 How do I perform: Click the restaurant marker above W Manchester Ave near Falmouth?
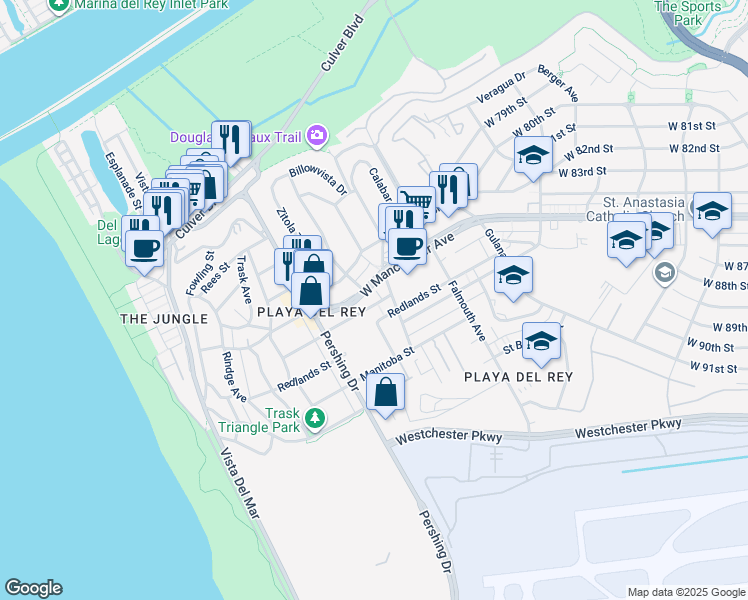[448, 190]
